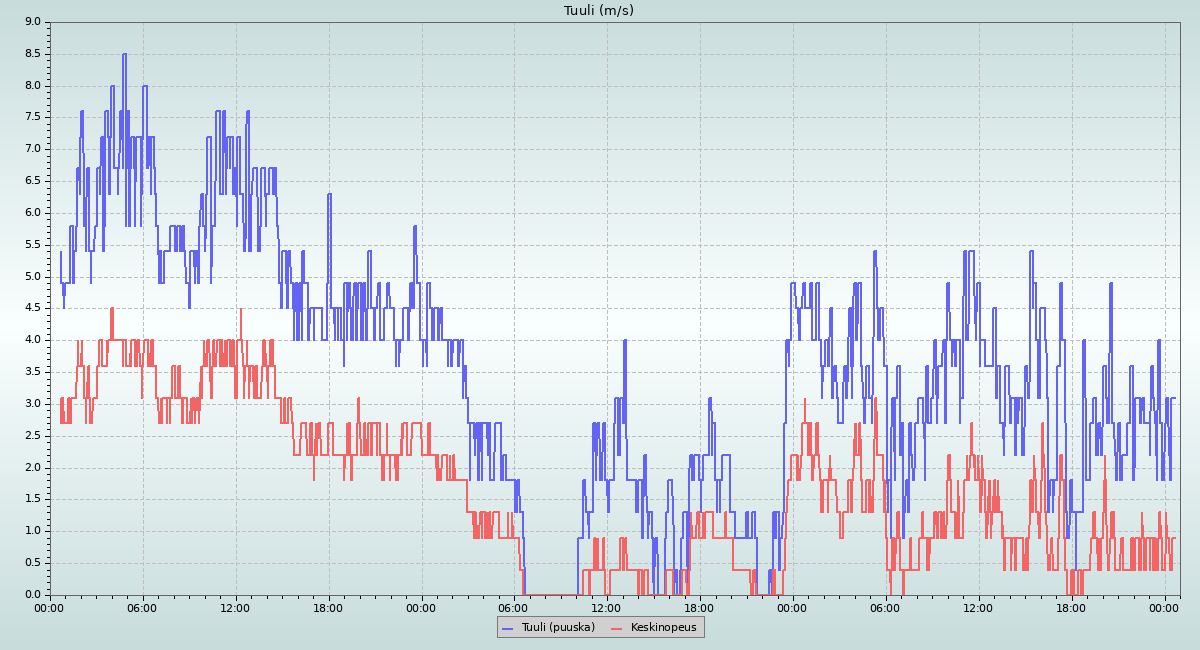Click the 3.5 y-axis tick label

tap(32, 371)
